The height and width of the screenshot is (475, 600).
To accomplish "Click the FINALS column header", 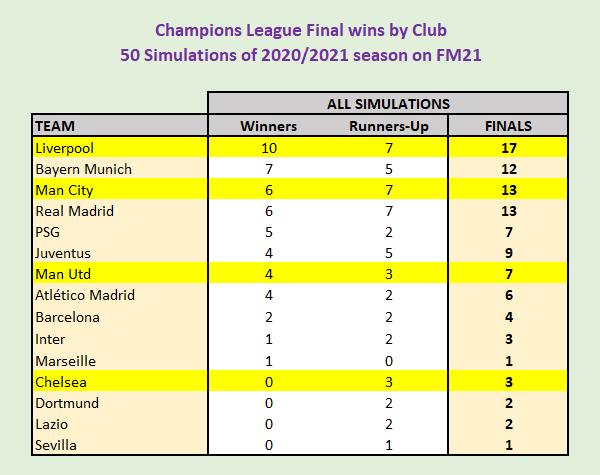I will click(508, 126).
